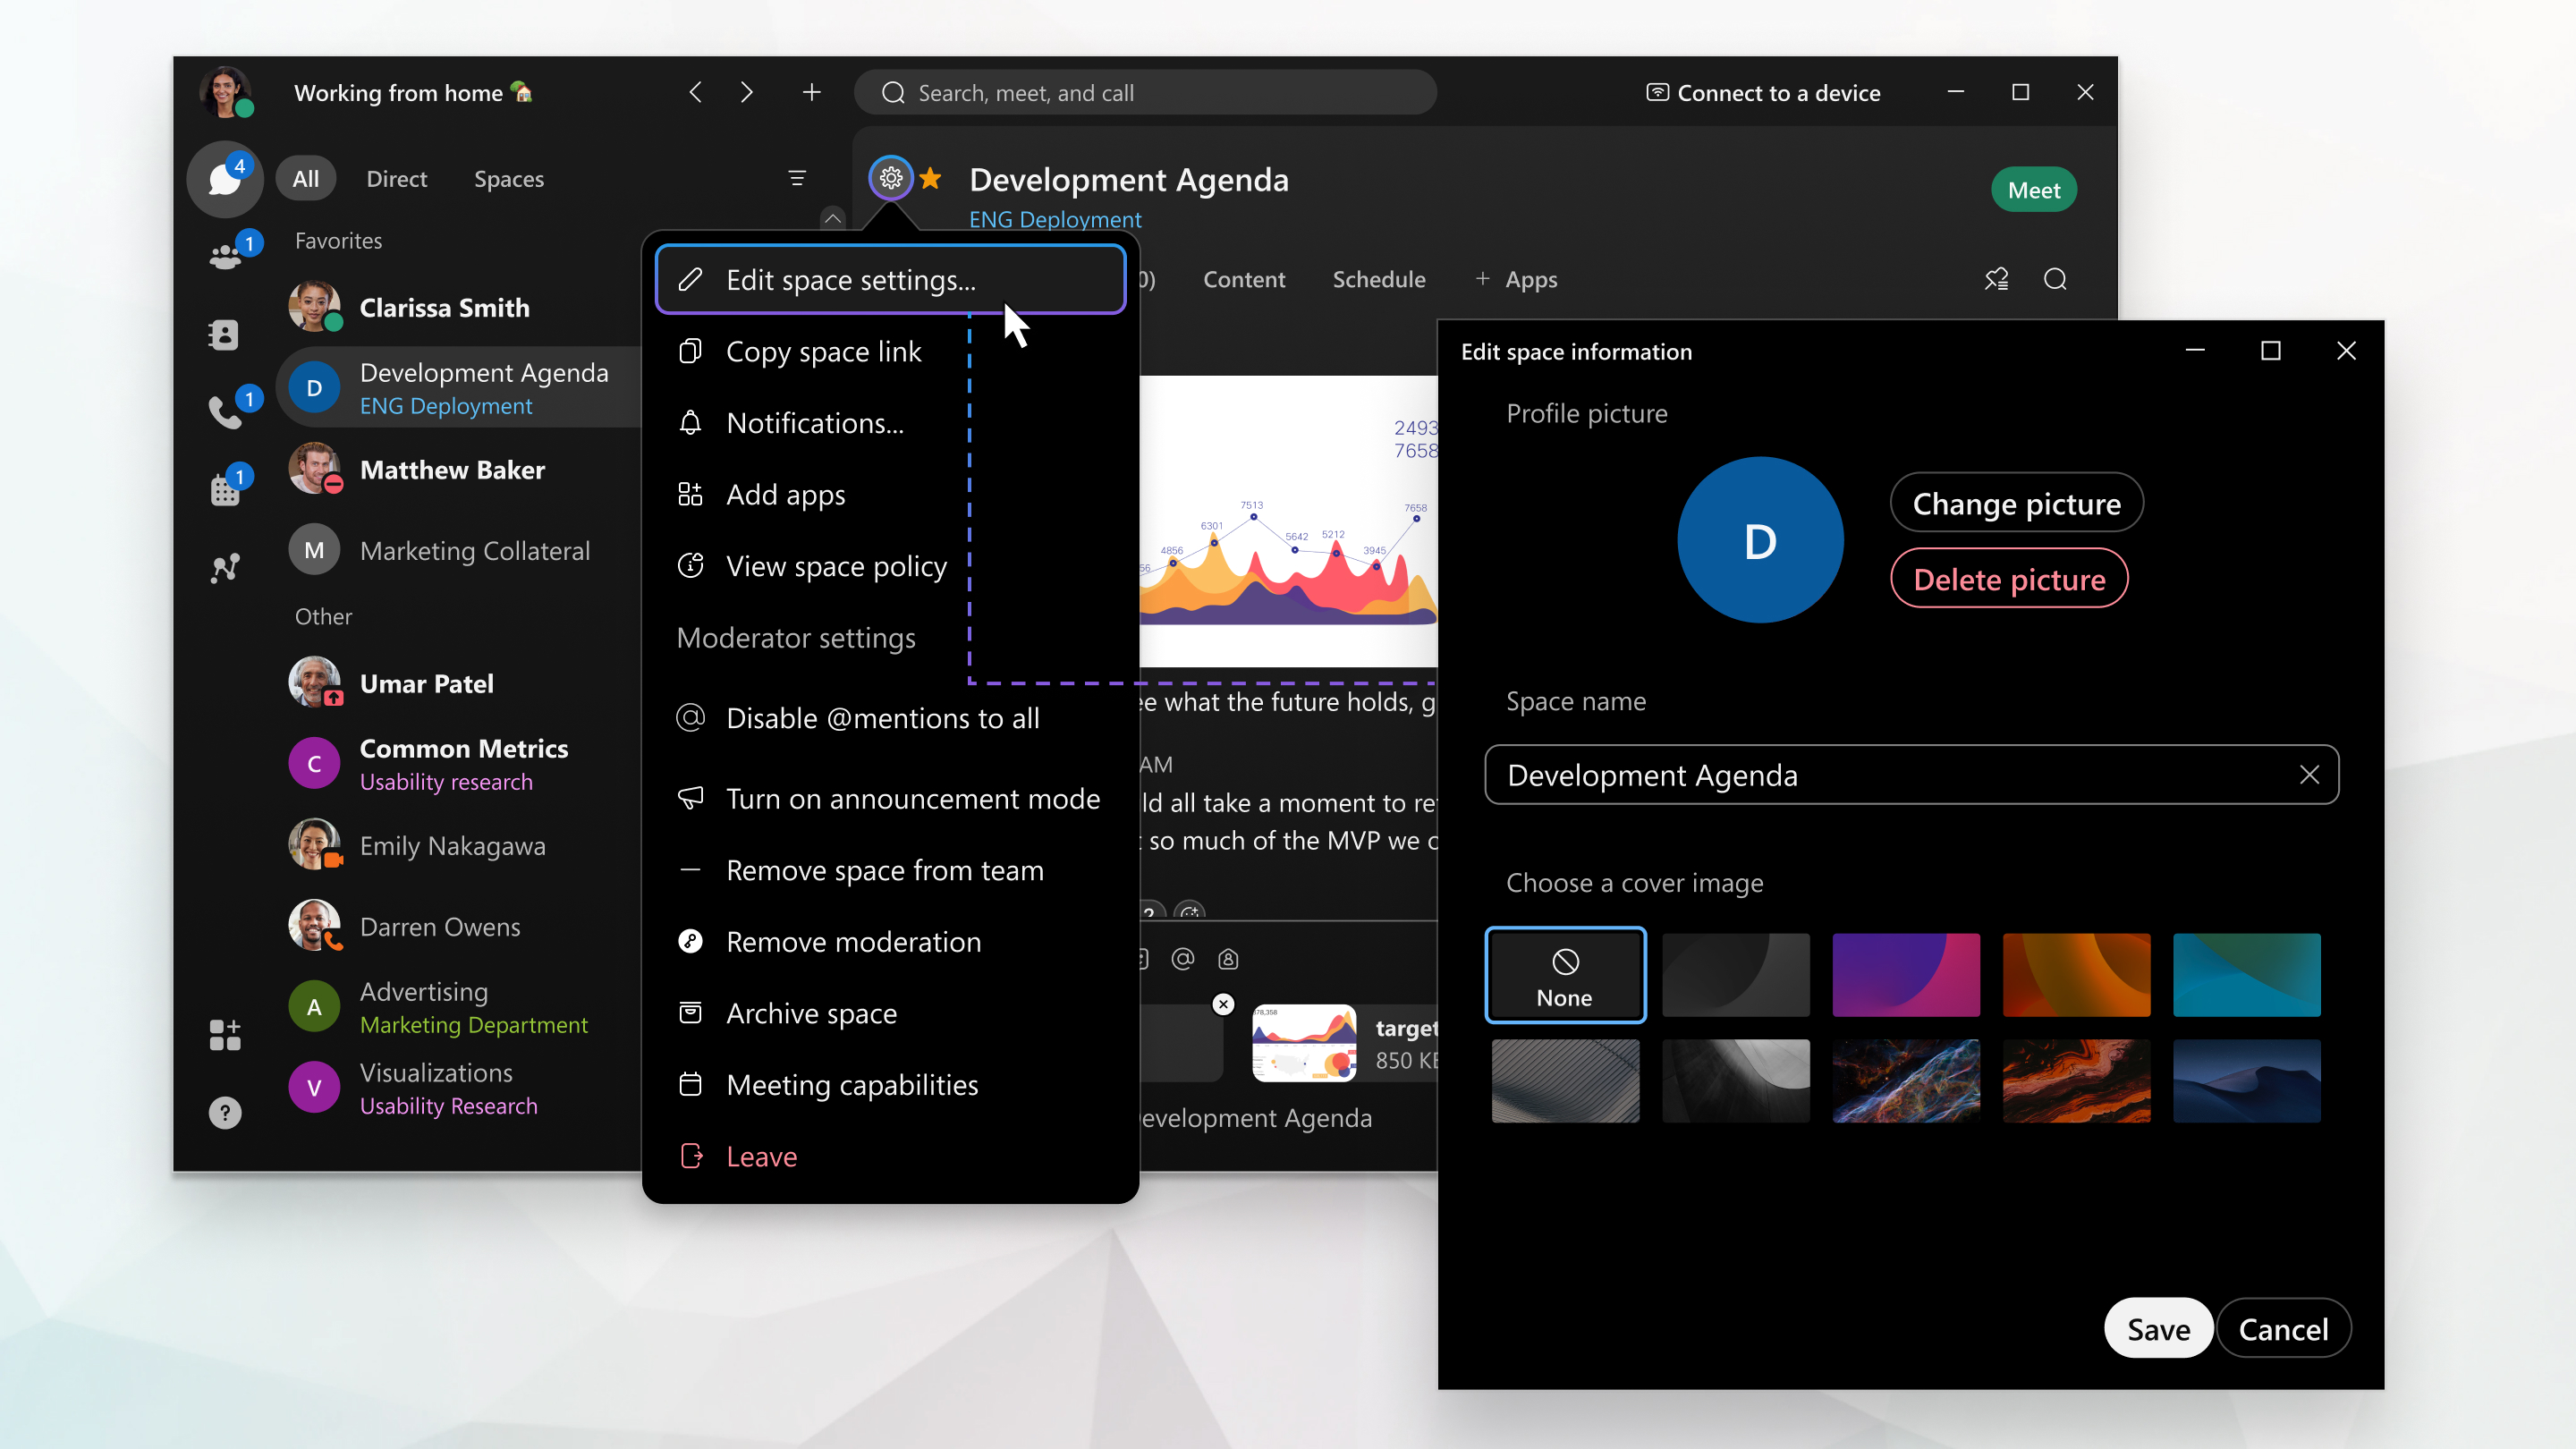Click the Delete picture button
The width and height of the screenshot is (2576, 1449).
pyautogui.click(x=2009, y=579)
